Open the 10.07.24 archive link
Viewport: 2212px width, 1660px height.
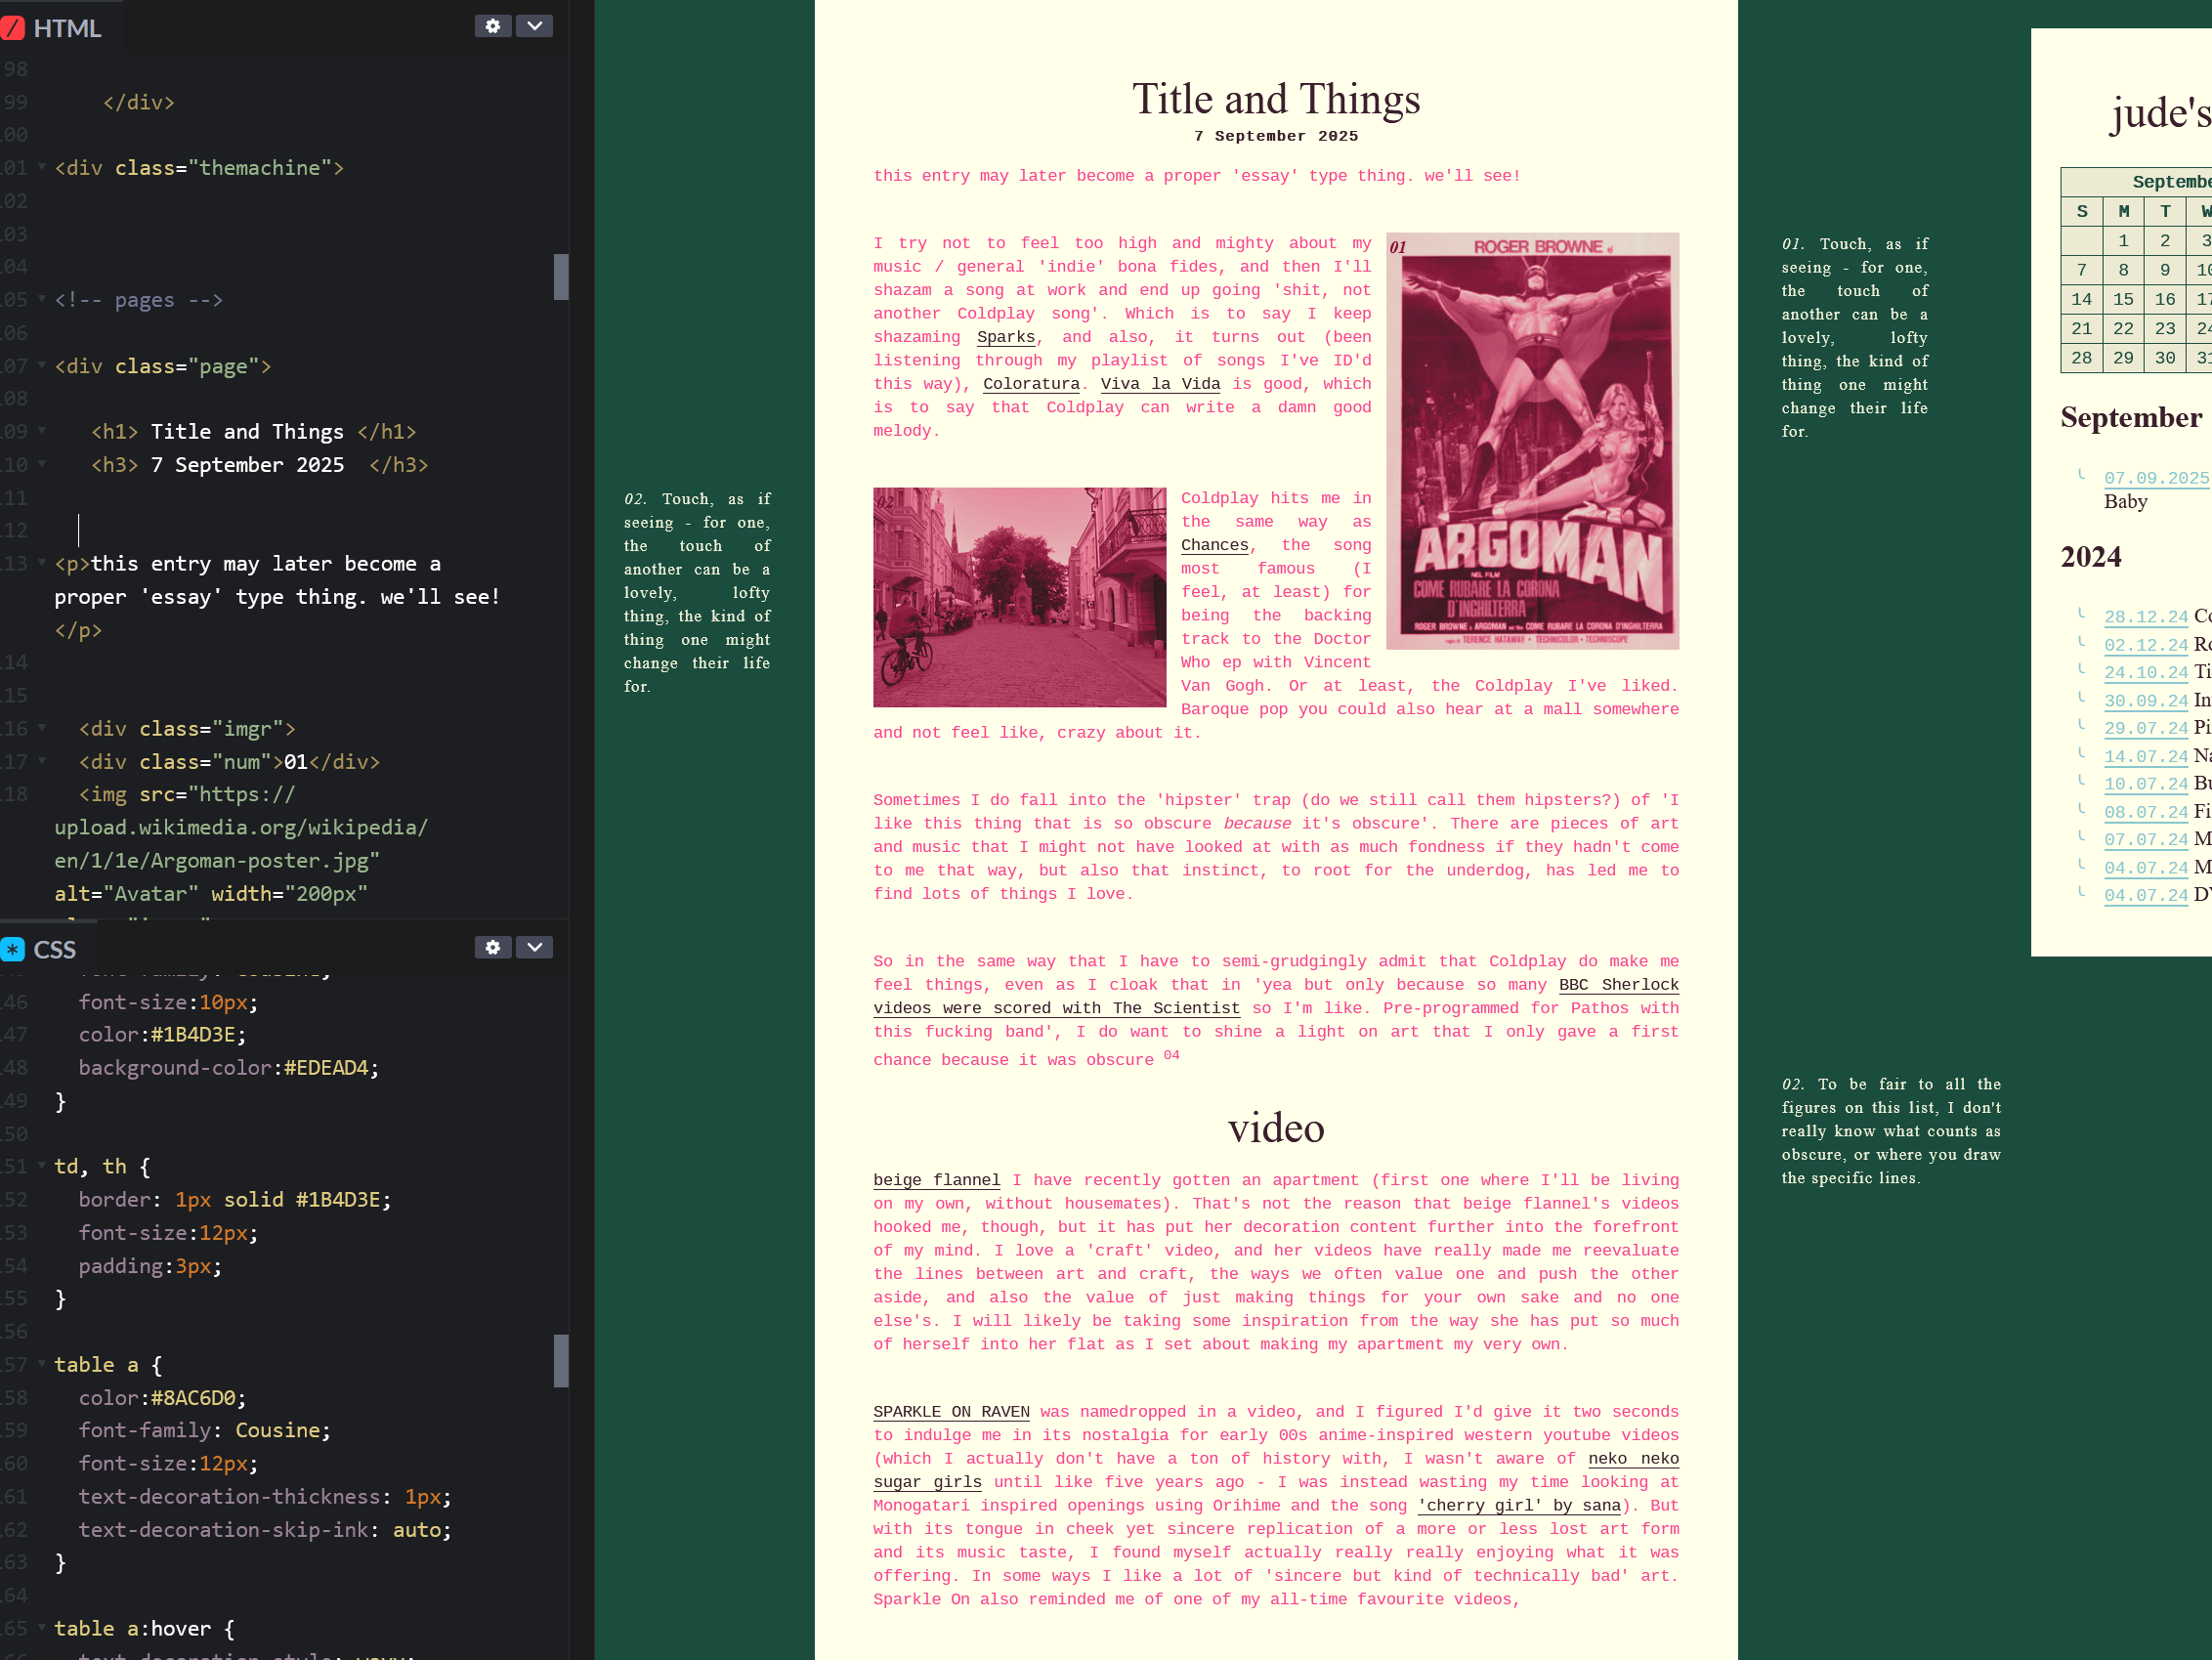(x=2146, y=784)
